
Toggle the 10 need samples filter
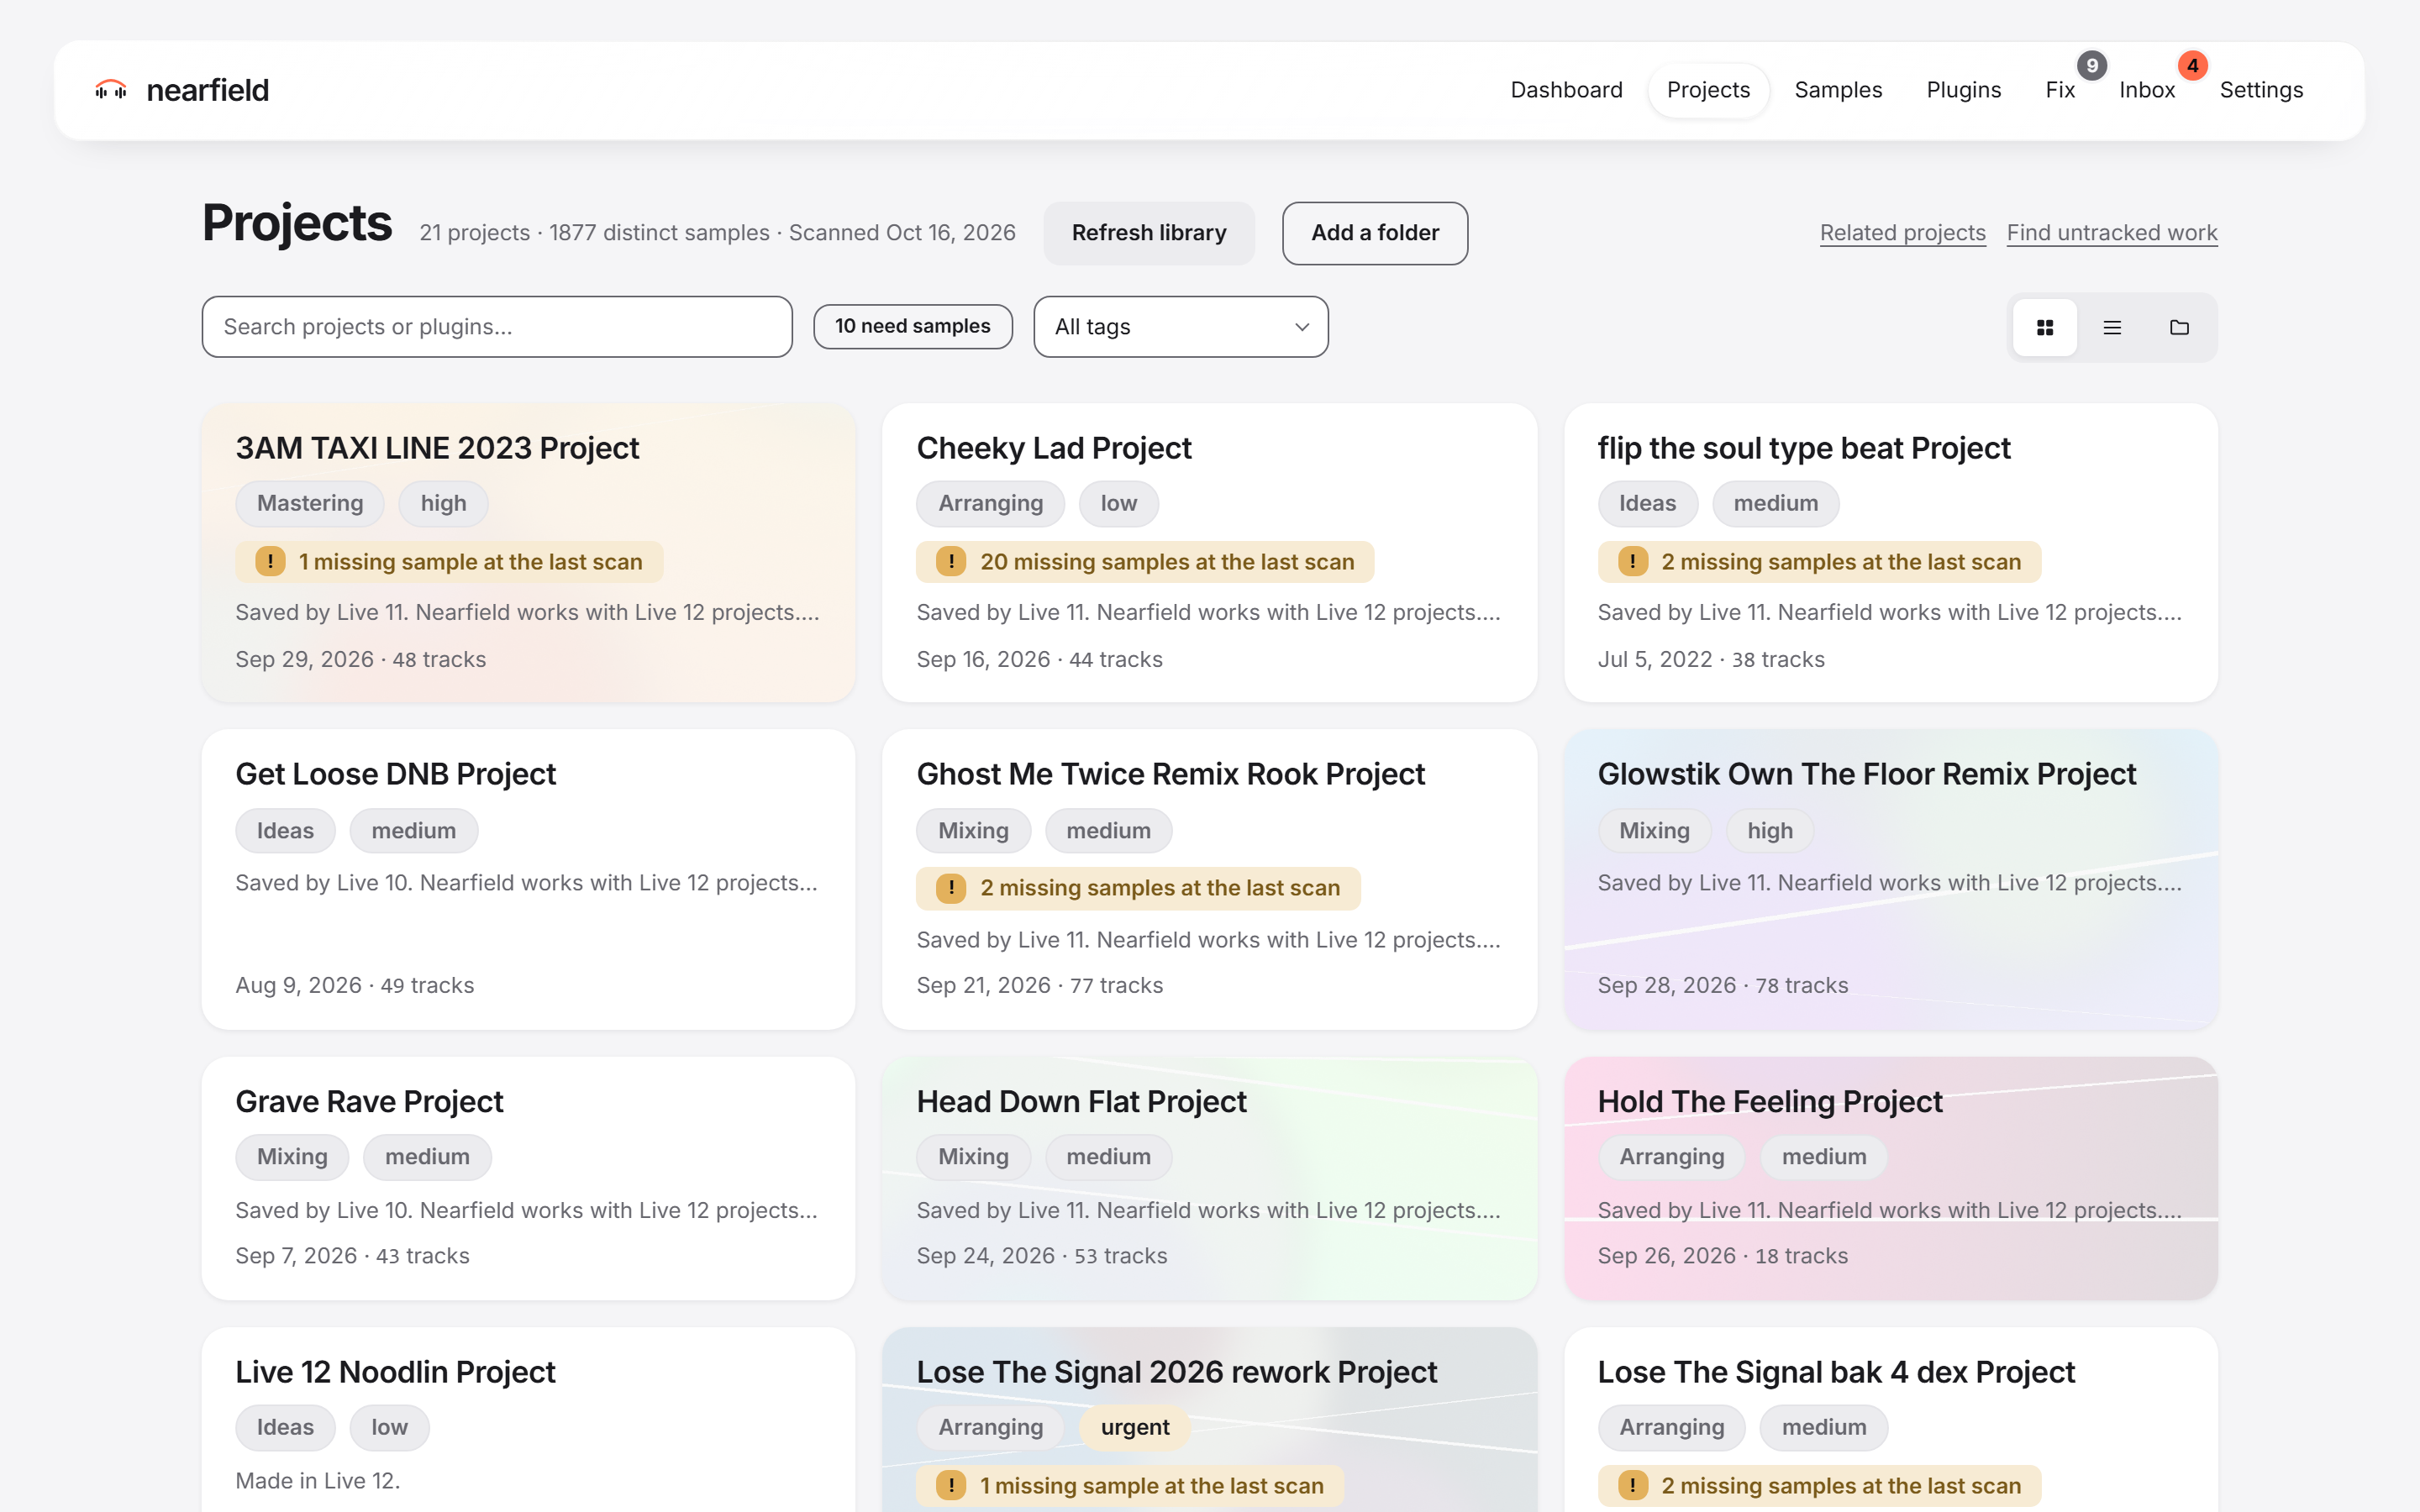[x=912, y=327]
